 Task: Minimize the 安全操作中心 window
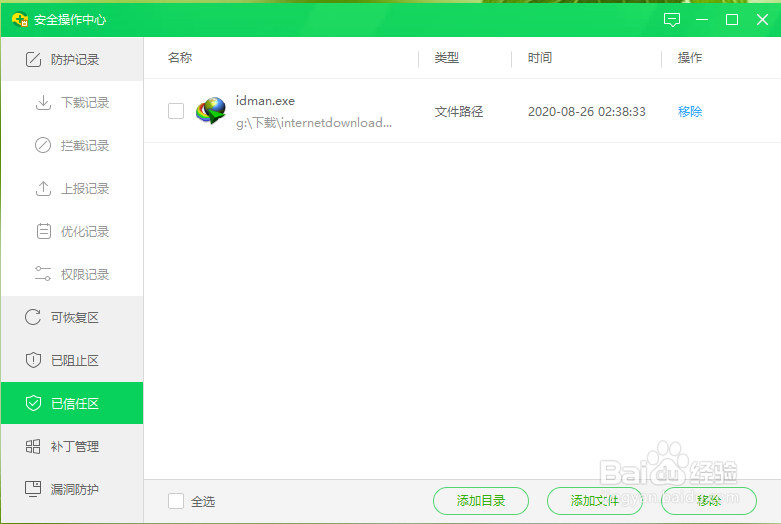702,19
